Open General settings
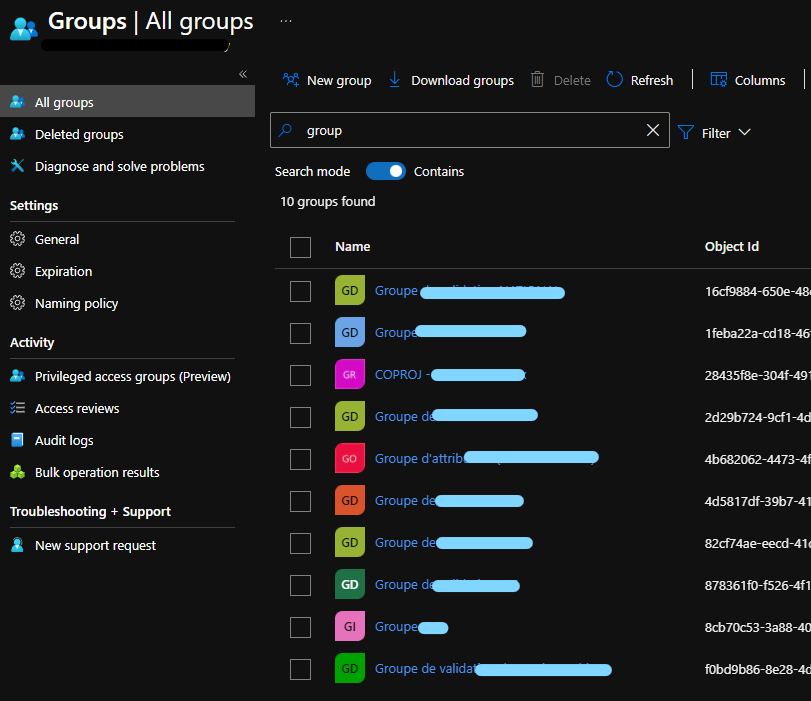The width and height of the screenshot is (811, 701). 57,240
